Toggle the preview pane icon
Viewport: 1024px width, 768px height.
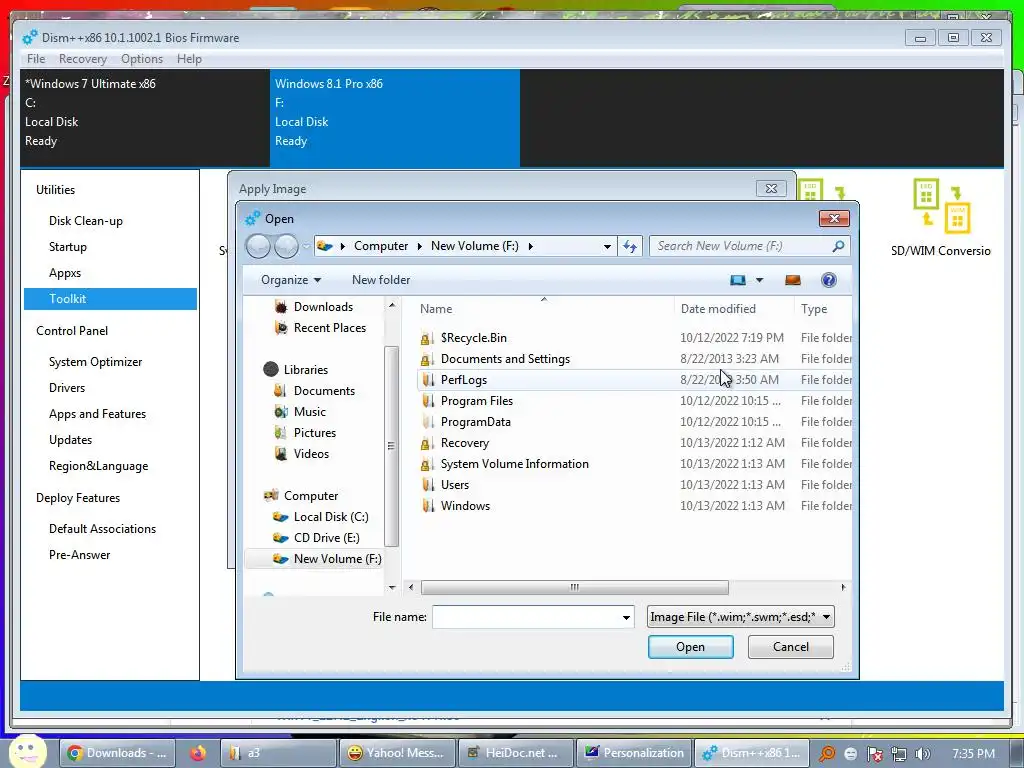pos(792,280)
